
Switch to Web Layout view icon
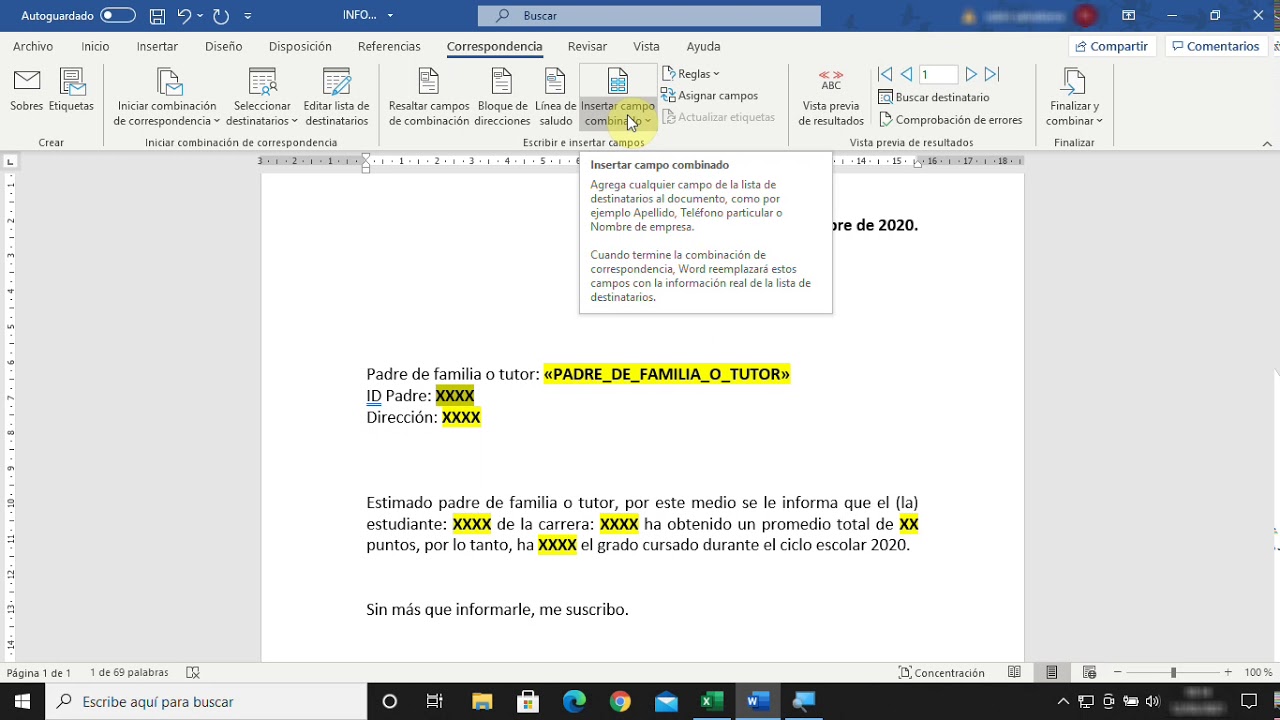click(x=1090, y=673)
